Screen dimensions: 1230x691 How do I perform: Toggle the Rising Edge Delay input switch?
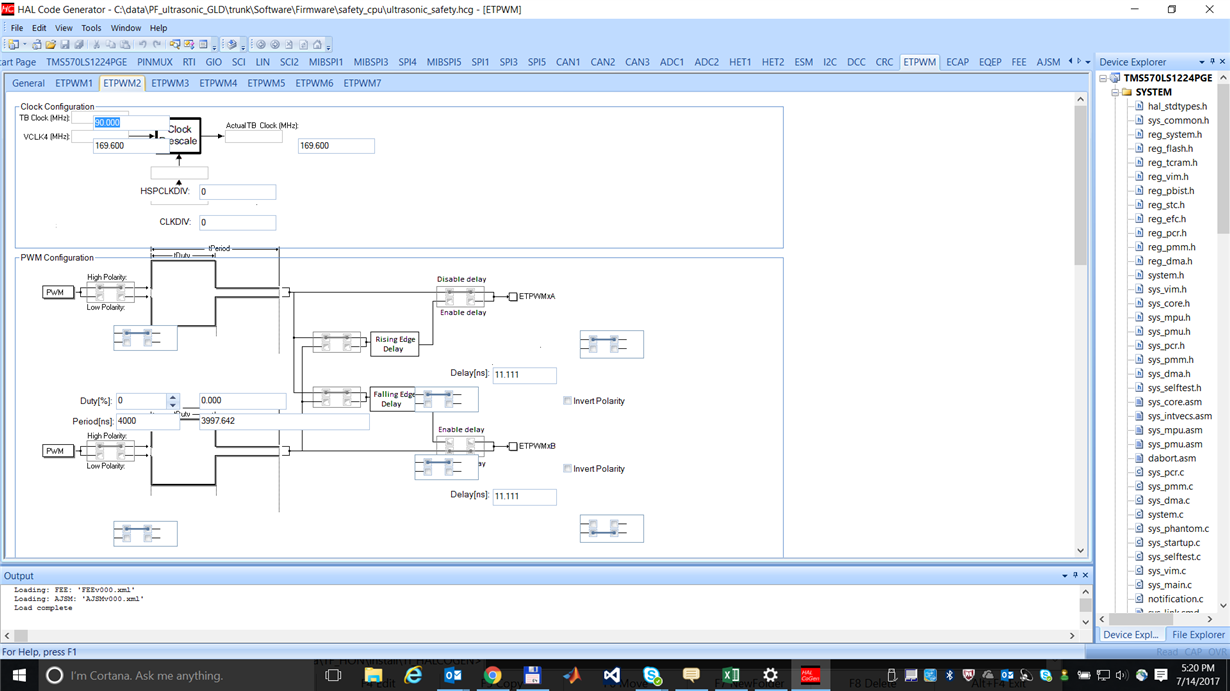337,343
